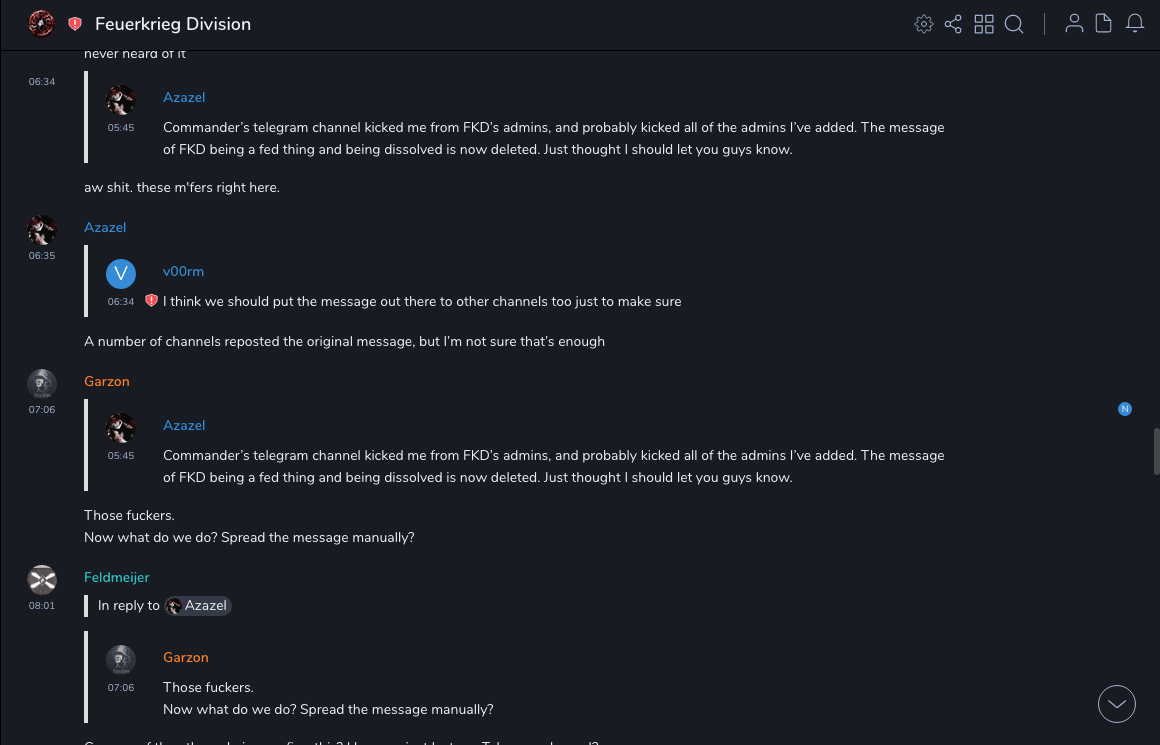1160x745 pixels.
Task: Click v00rm's blue V avatar
Action: pos(121,274)
